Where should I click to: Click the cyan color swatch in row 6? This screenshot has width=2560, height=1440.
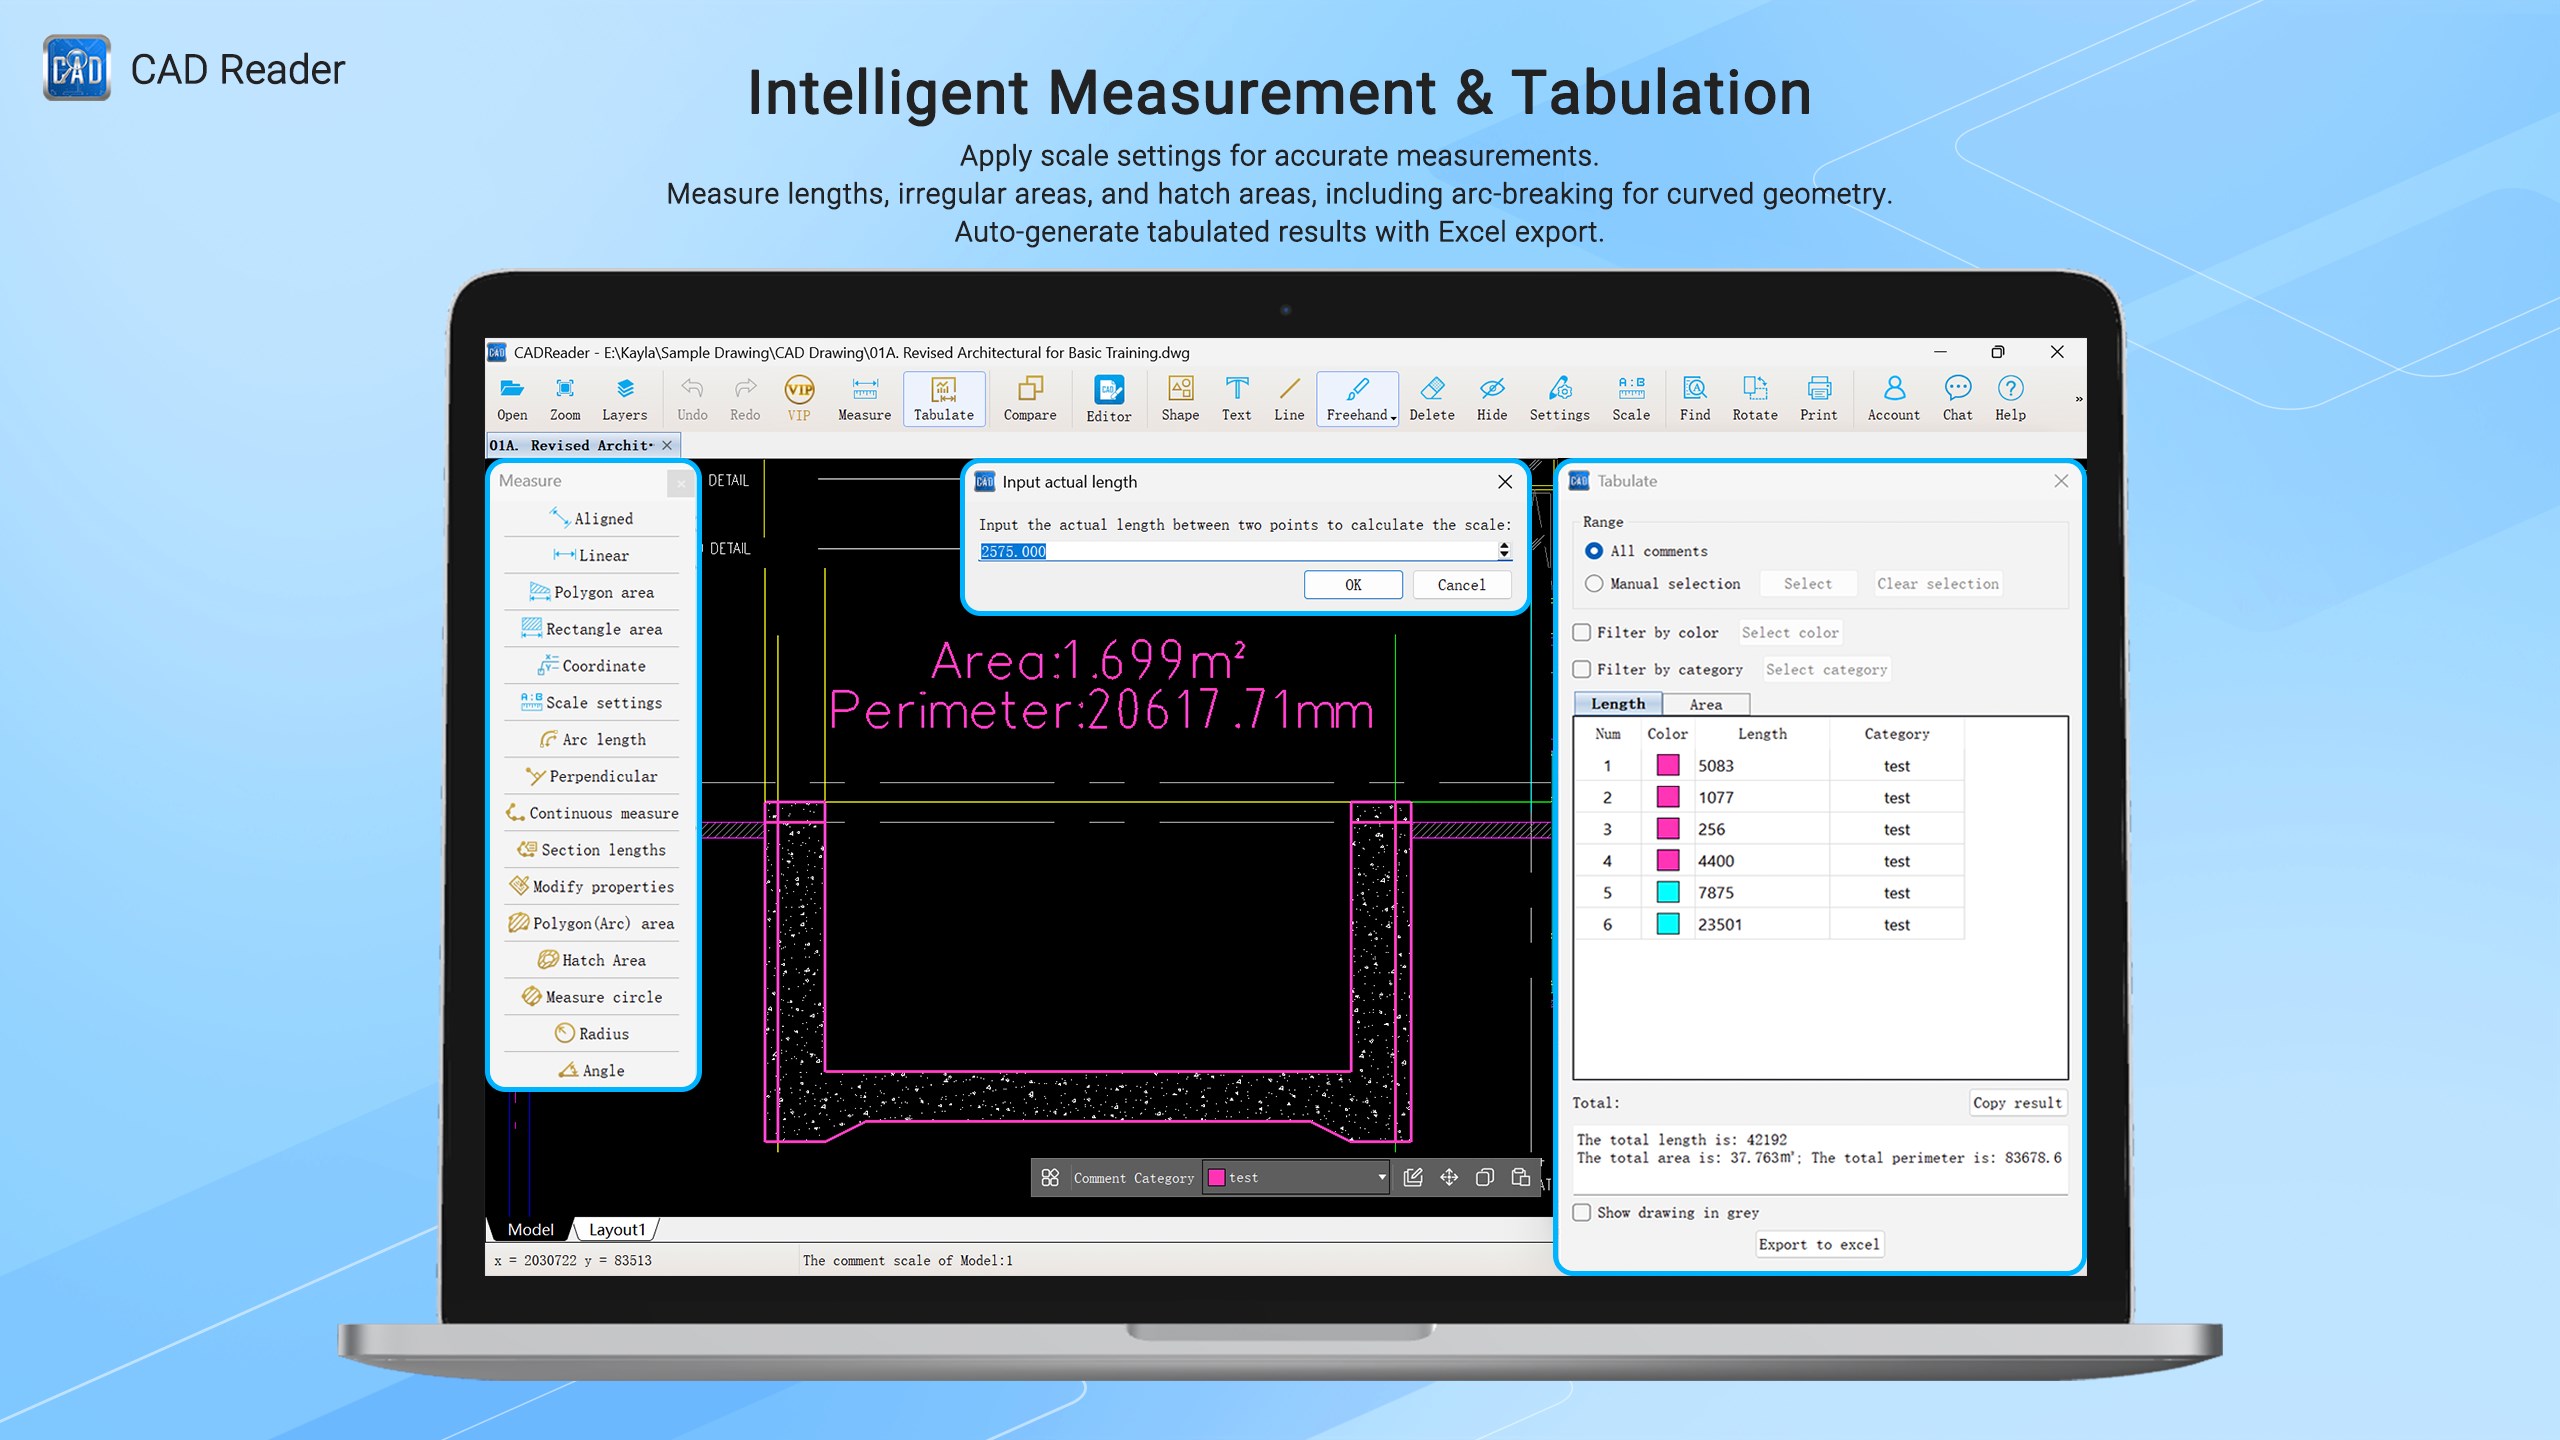(x=1668, y=924)
